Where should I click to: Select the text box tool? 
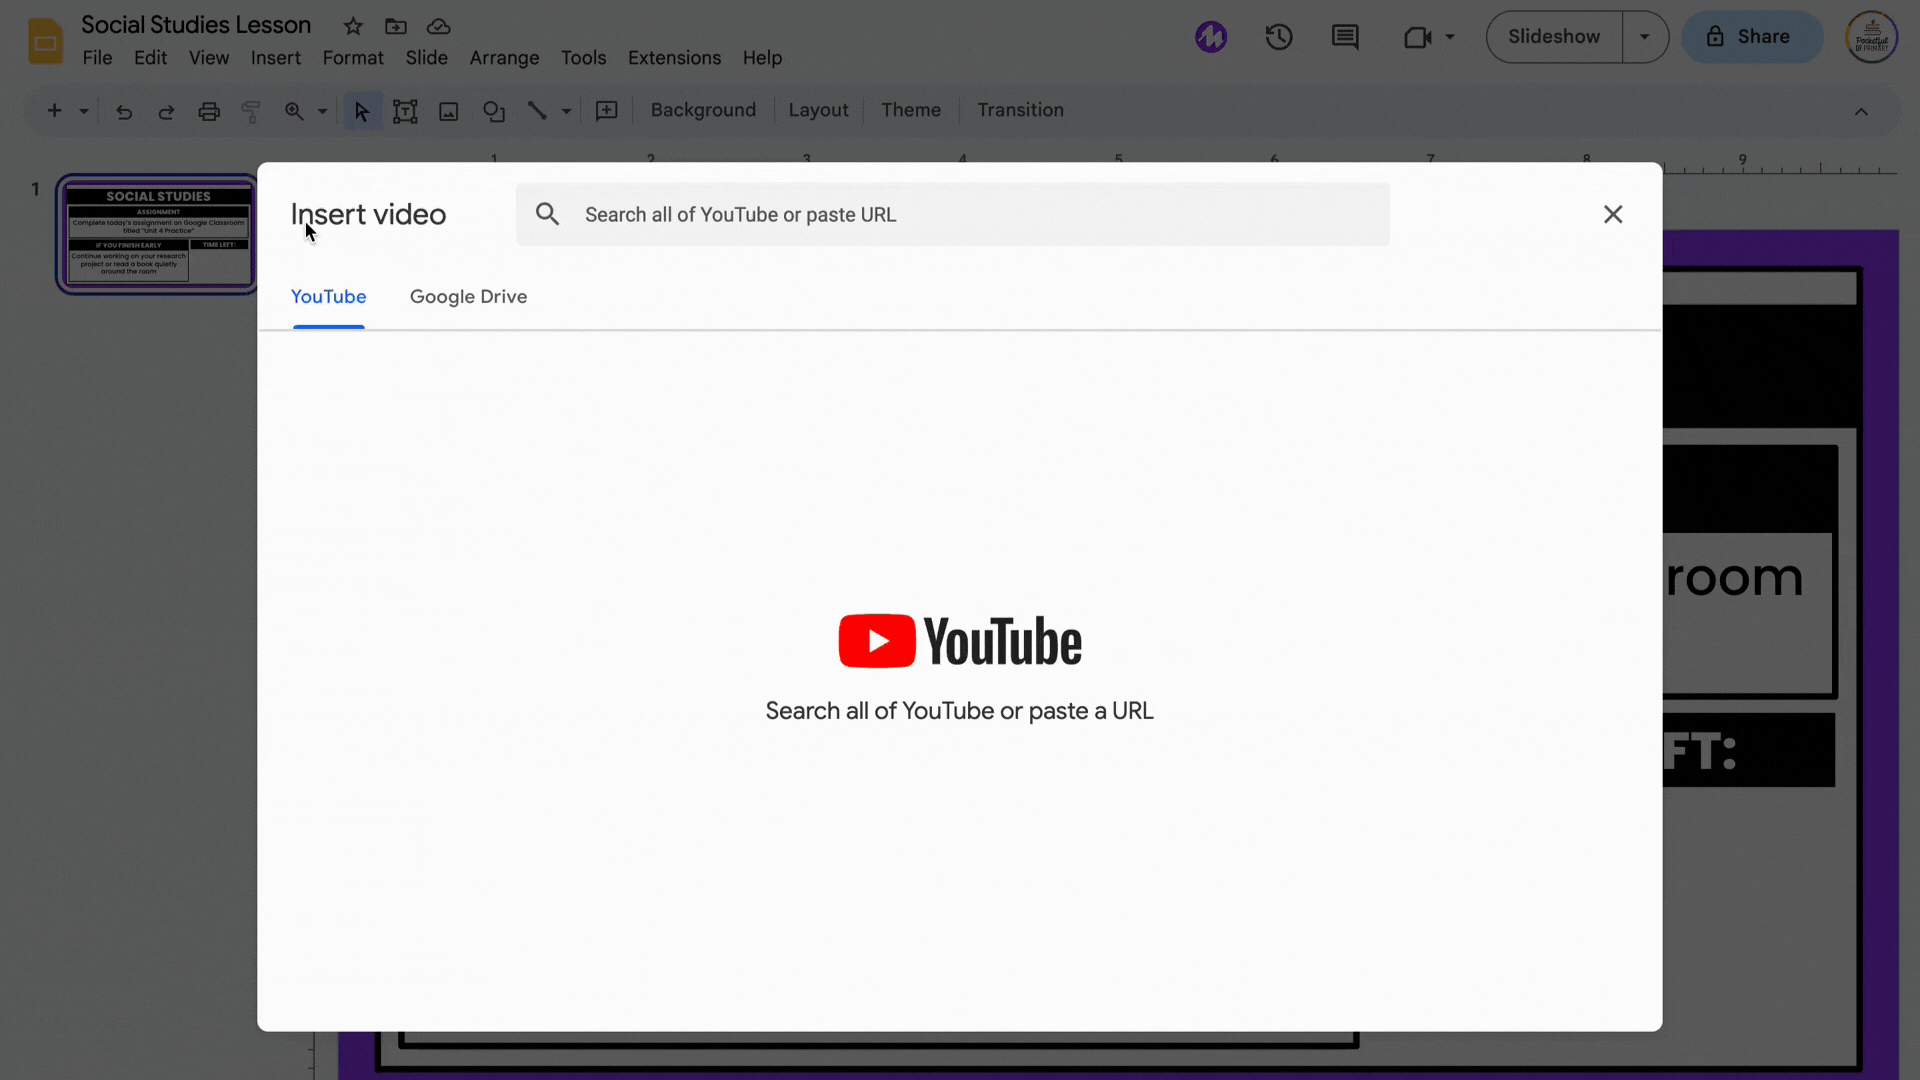click(x=405, y=111)
